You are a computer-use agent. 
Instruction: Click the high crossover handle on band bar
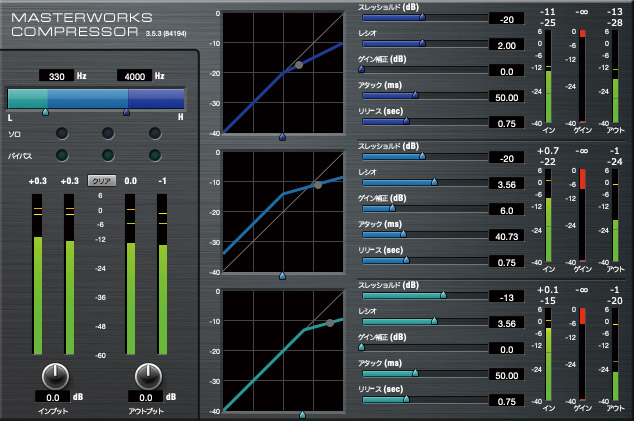pyautogui.click(x=127, y=112)
